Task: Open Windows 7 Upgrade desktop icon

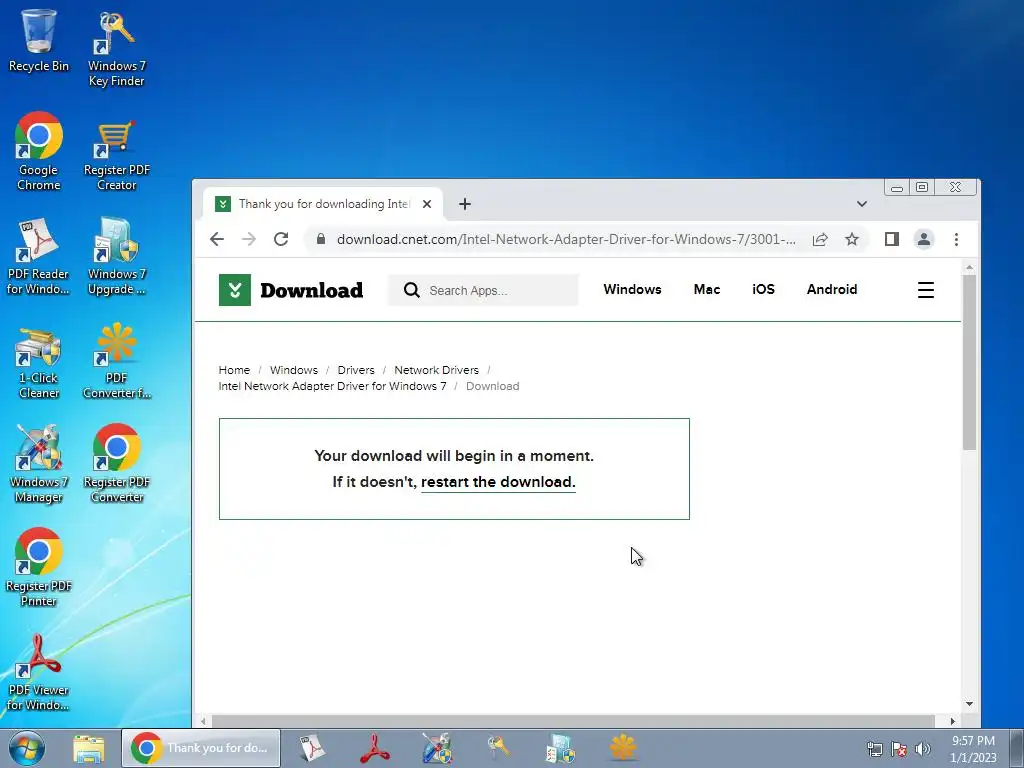Action: click(x=116, y=256)
